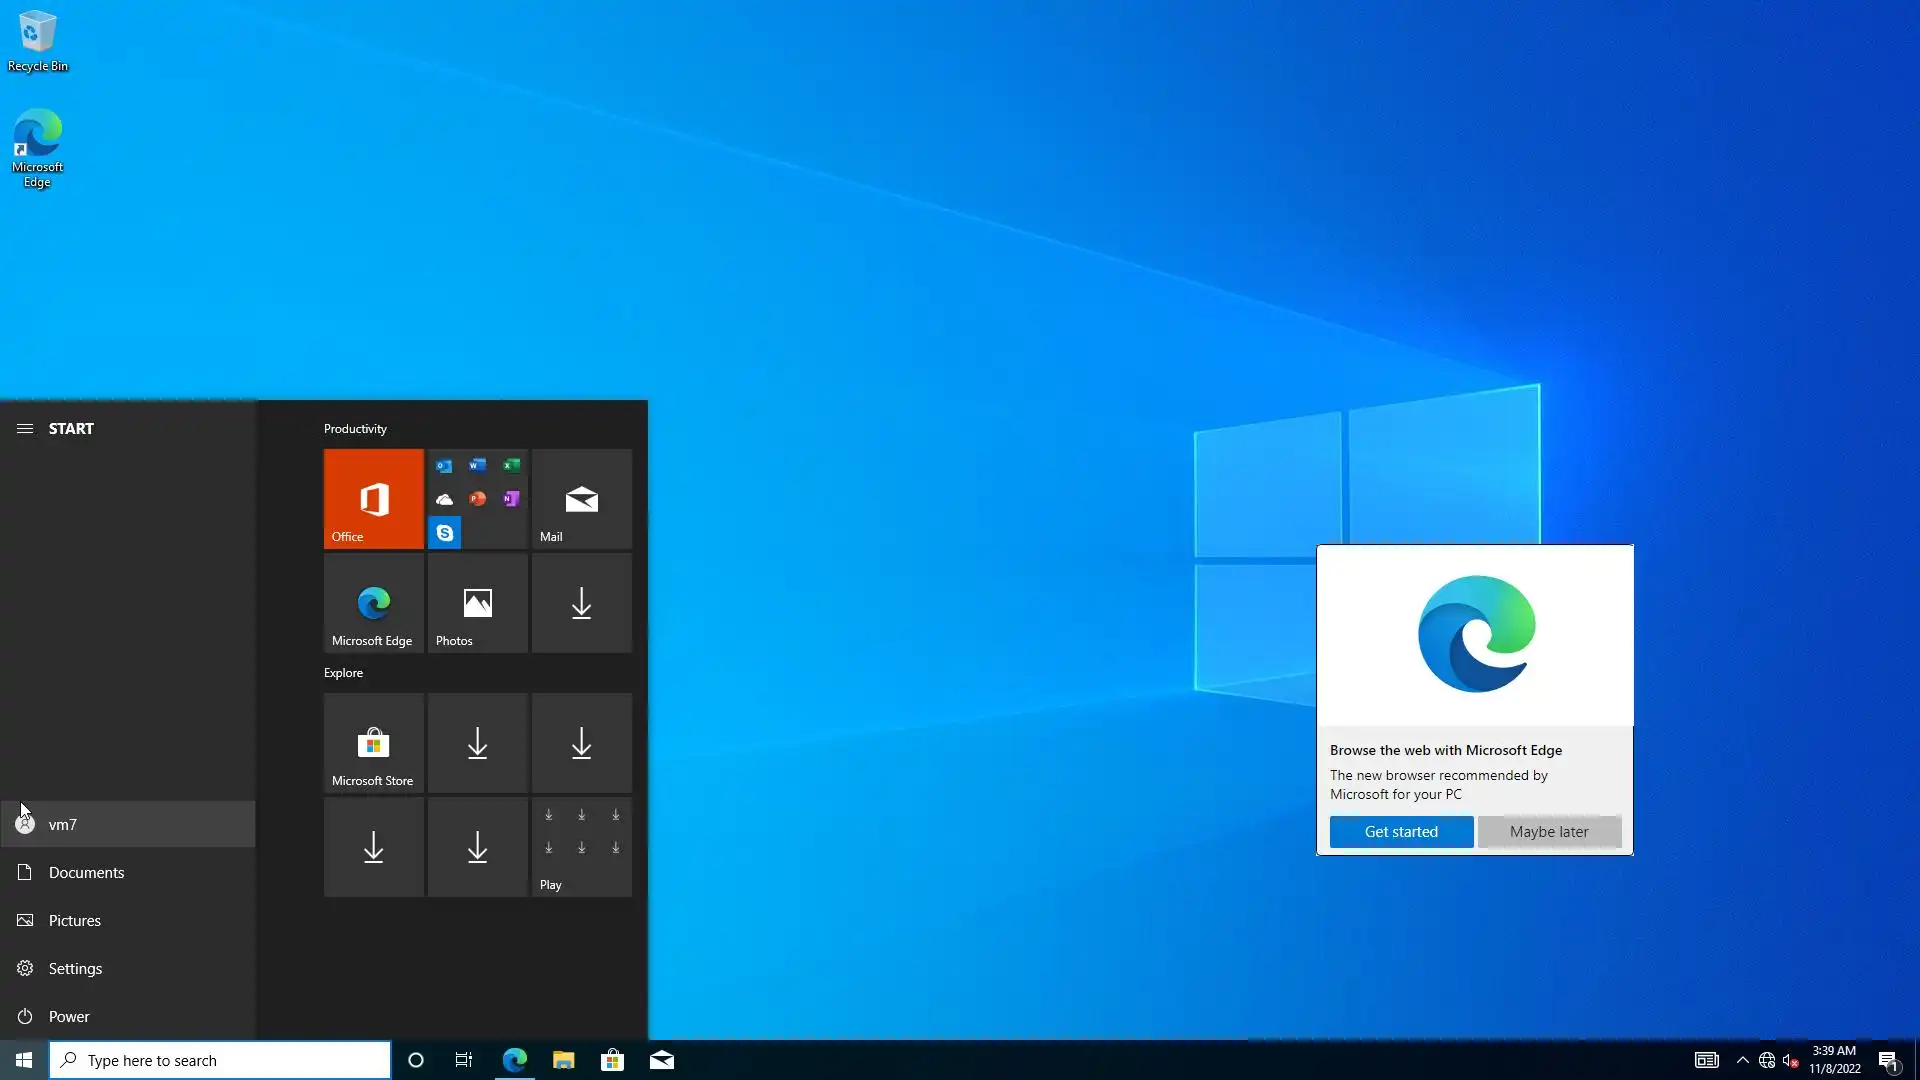The image size is (1920, 1080).
Task: Click the Get started button
Action: click(1401, 831)
